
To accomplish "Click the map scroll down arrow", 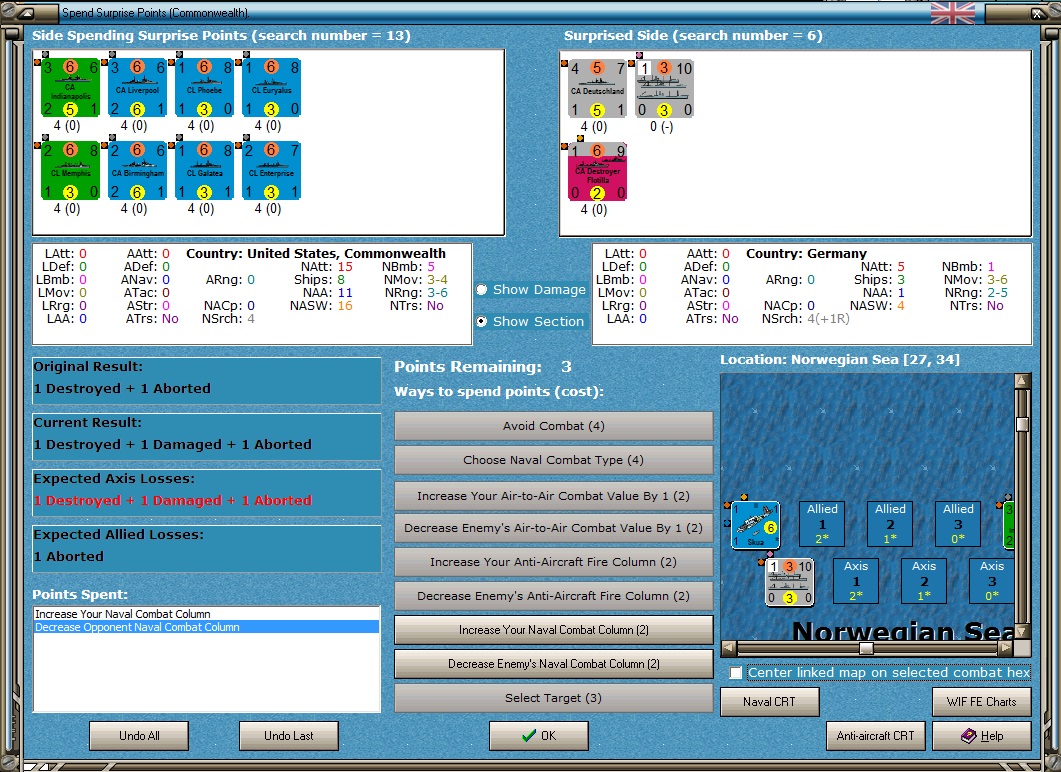I will pyautogui.click(x=1022, y=632).
